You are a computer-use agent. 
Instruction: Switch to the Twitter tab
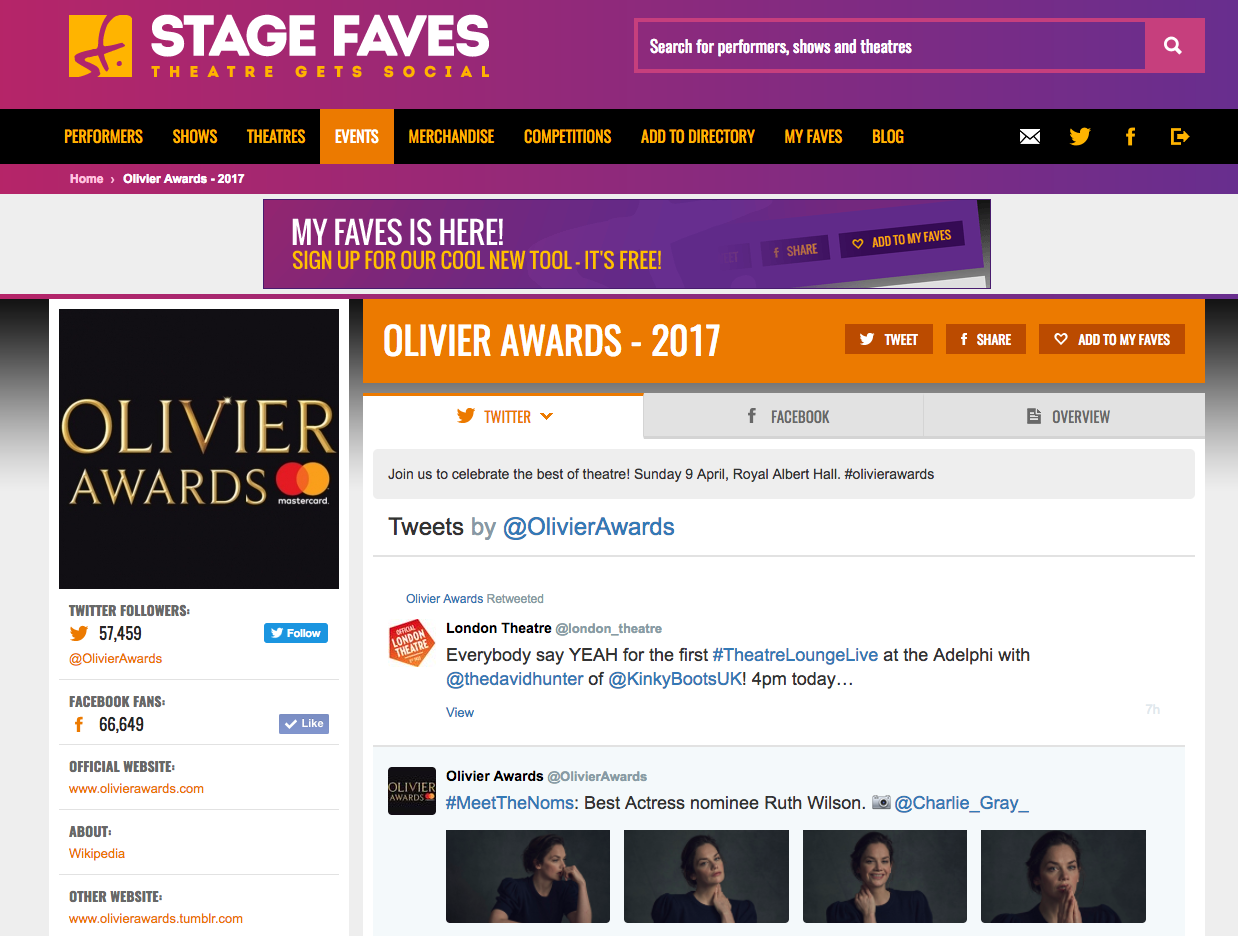coord(503,417)
